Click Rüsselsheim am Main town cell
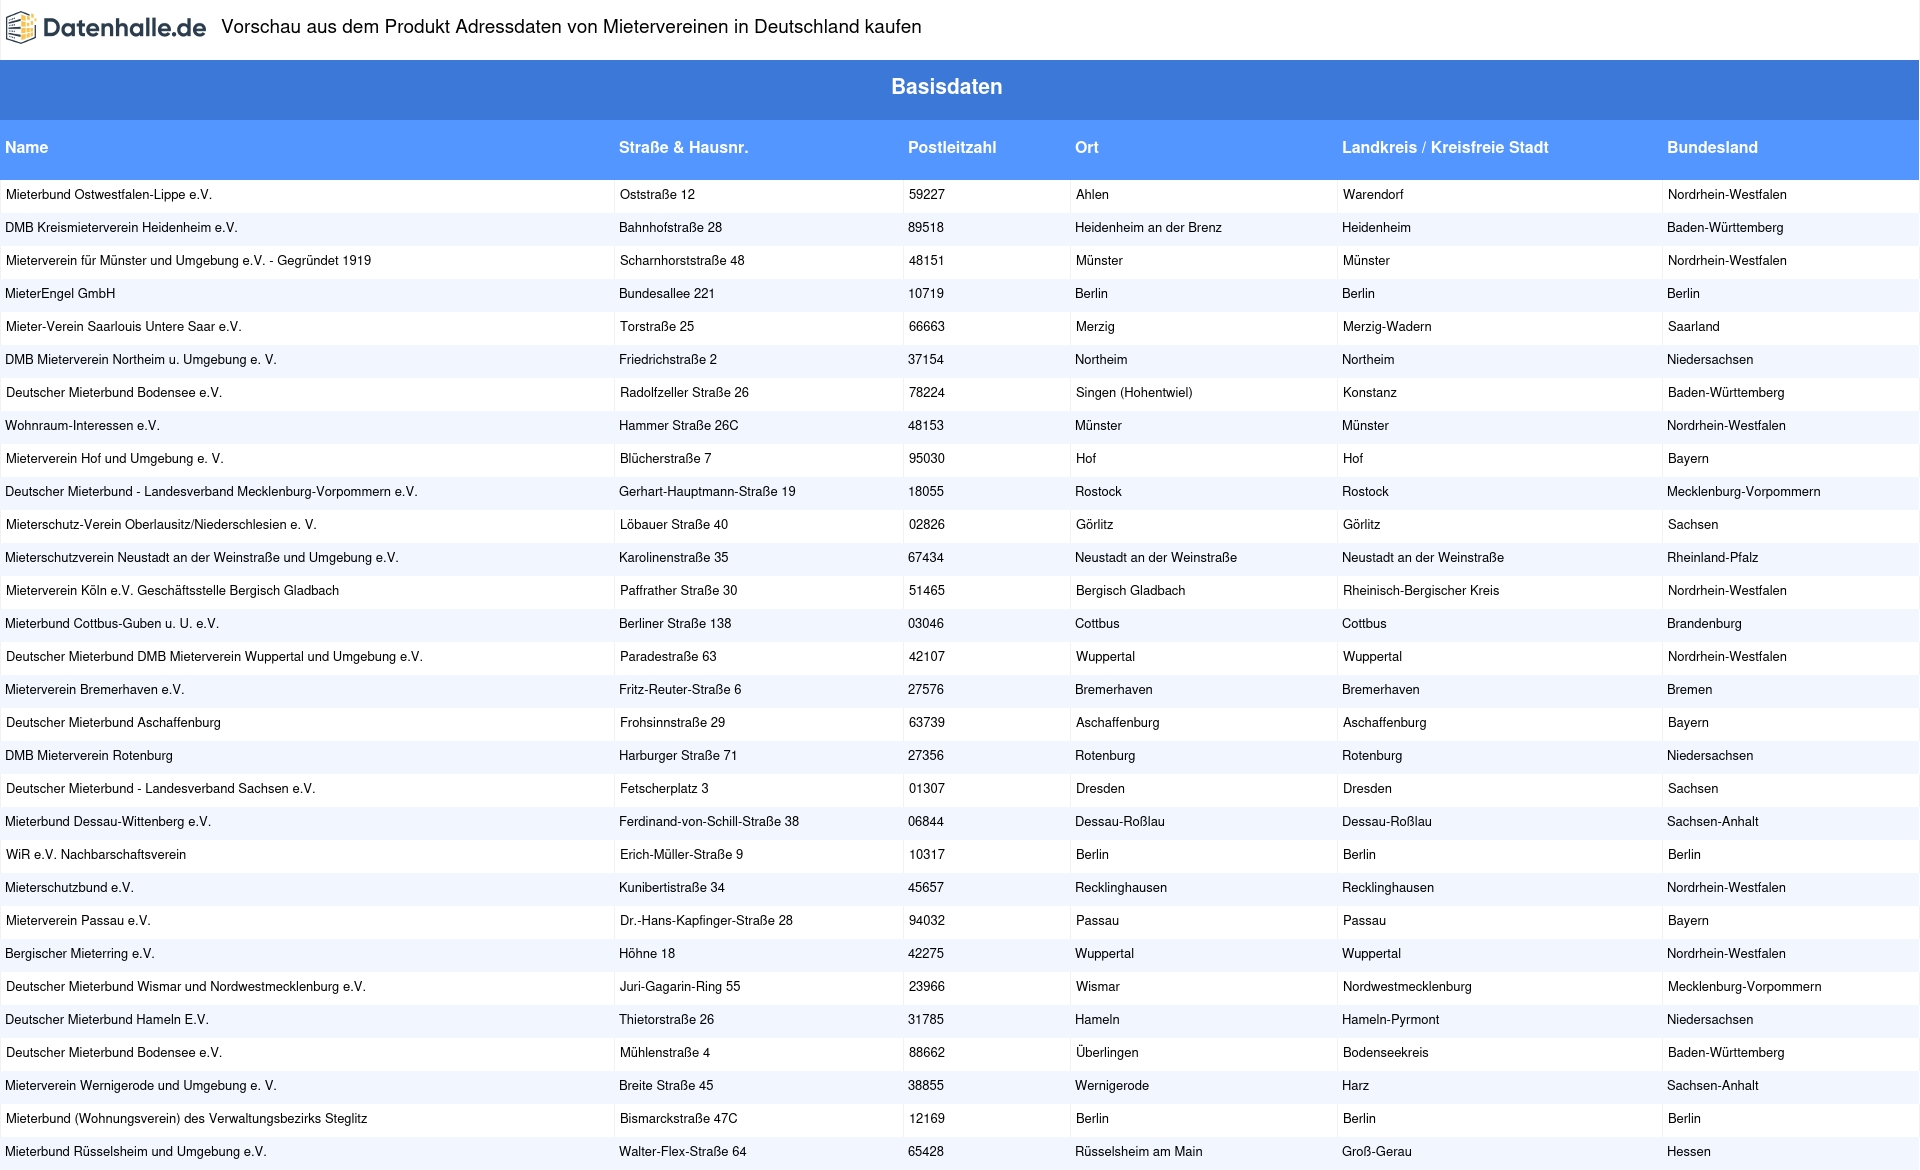The height and width of the screenshot is (1170, 1920). coord(1139,1152)
